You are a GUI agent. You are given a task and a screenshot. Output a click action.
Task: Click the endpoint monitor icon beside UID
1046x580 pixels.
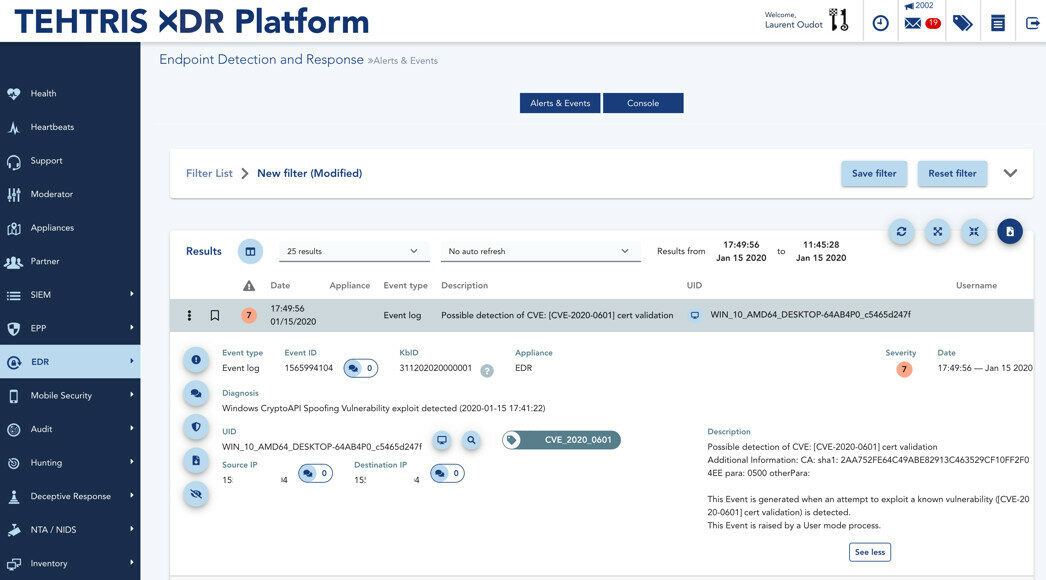442,440
